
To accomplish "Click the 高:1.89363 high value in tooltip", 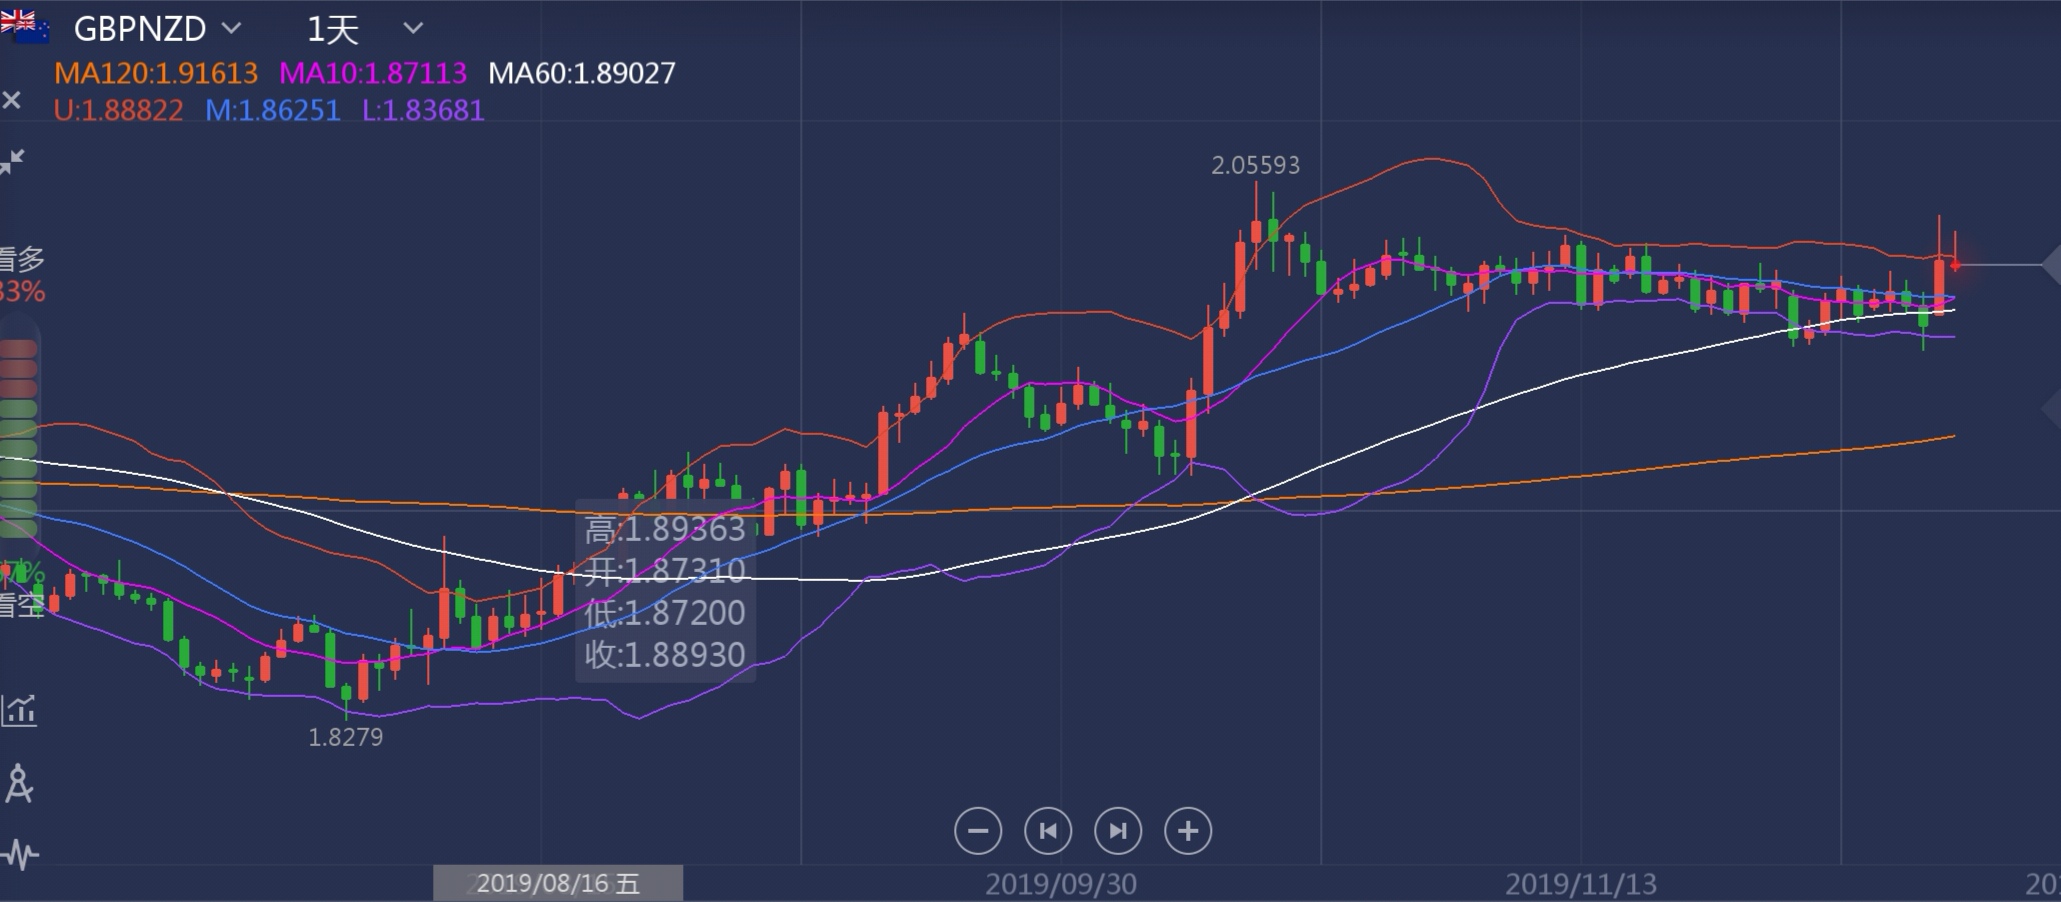I will [x=665, y=529].
